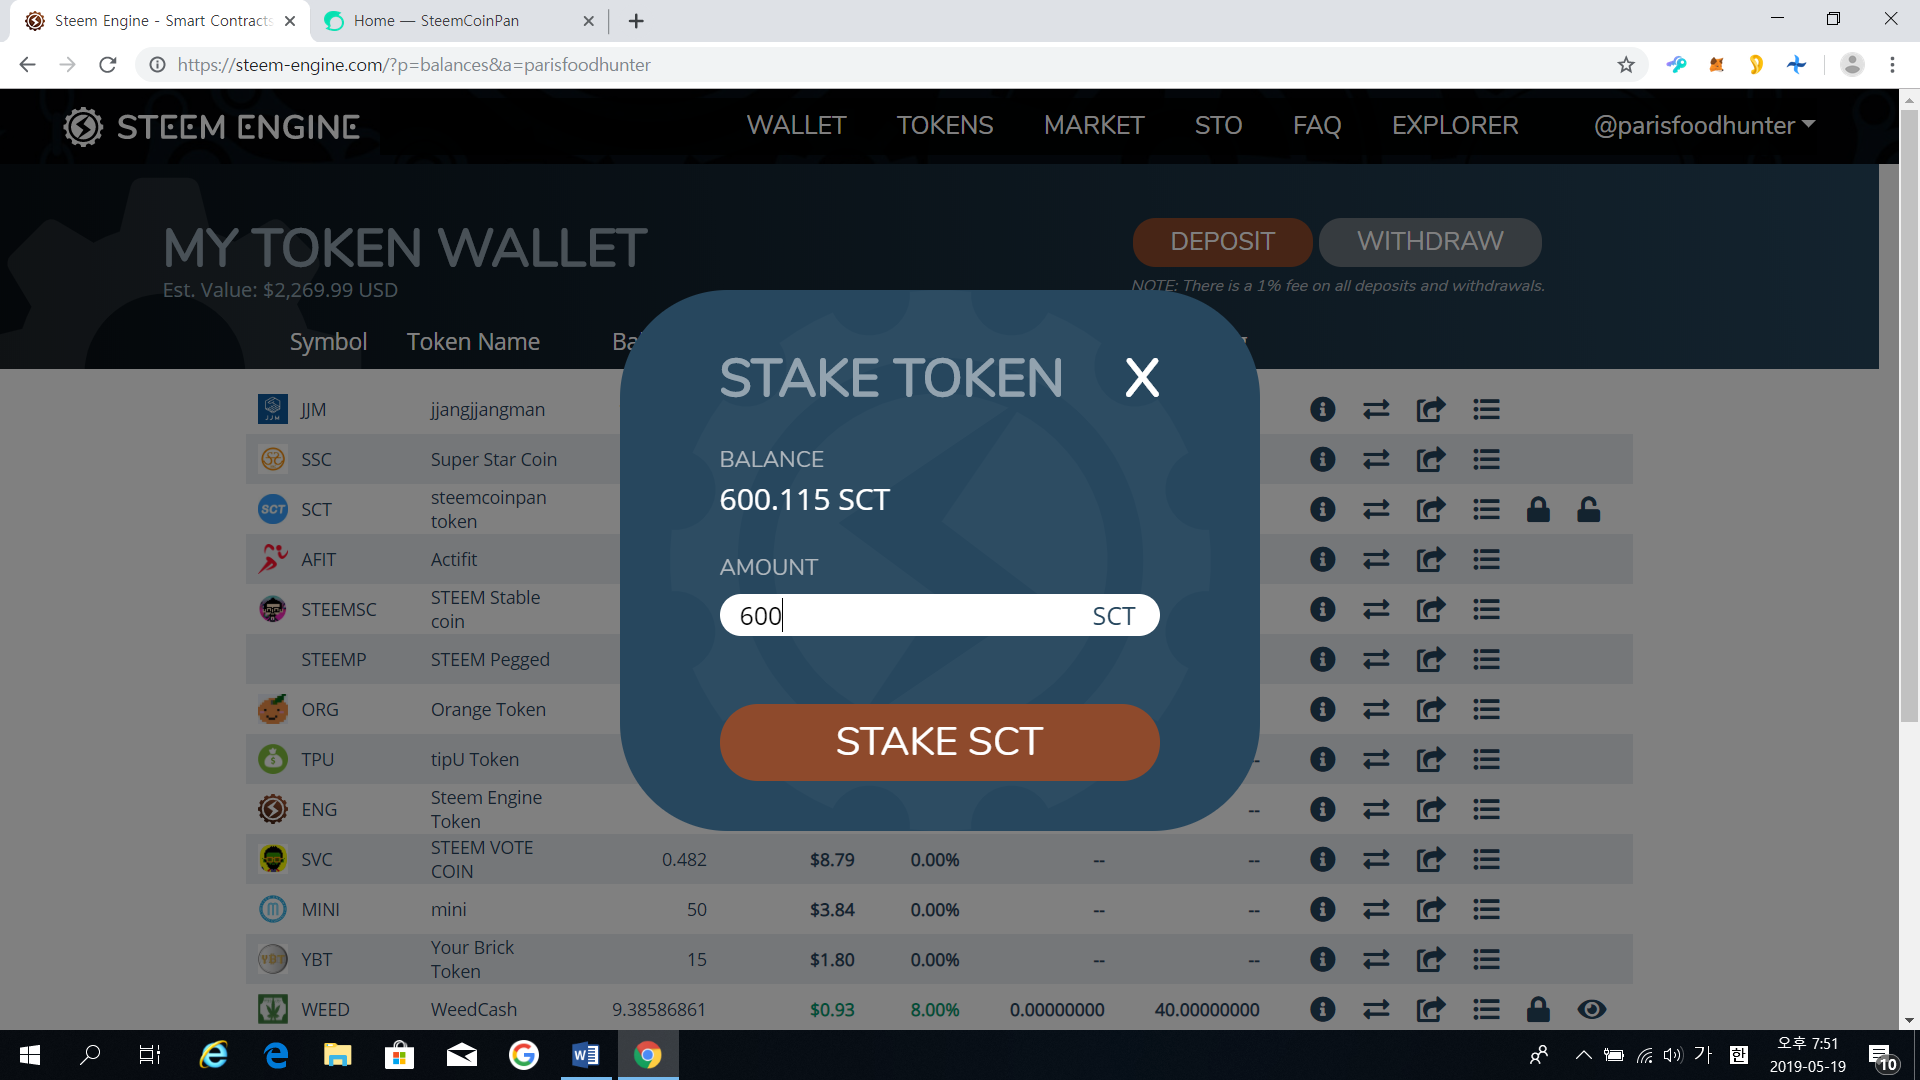Click the stake amount input field

point(939,615)
